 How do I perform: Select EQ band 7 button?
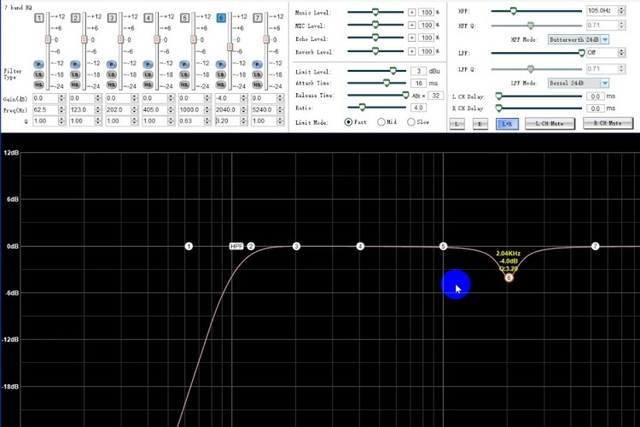[257, 18]
